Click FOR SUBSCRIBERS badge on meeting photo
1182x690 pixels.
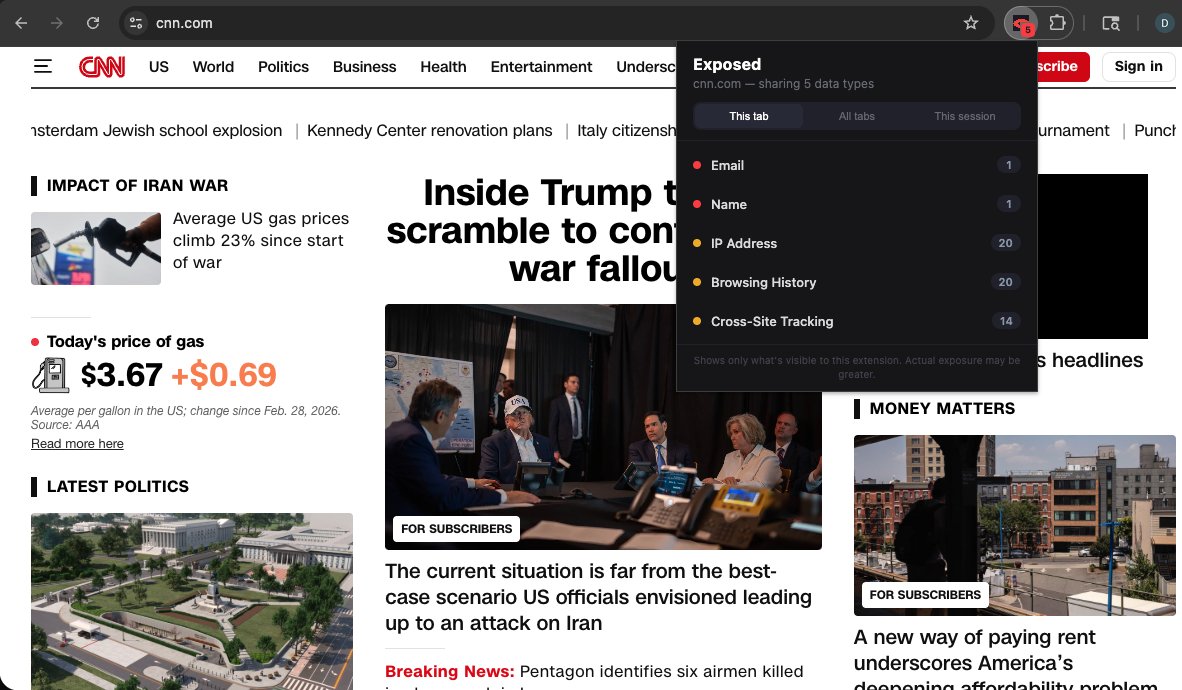[456, 529]
